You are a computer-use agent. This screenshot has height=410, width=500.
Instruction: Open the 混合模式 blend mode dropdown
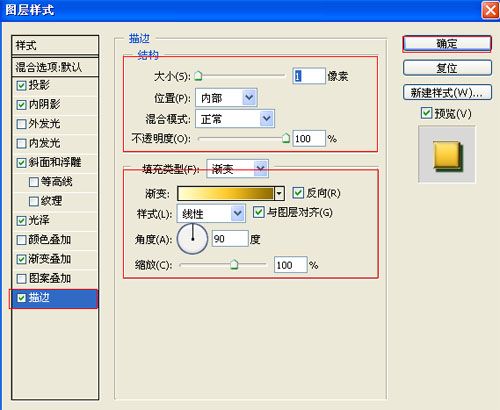pos(235,119)
